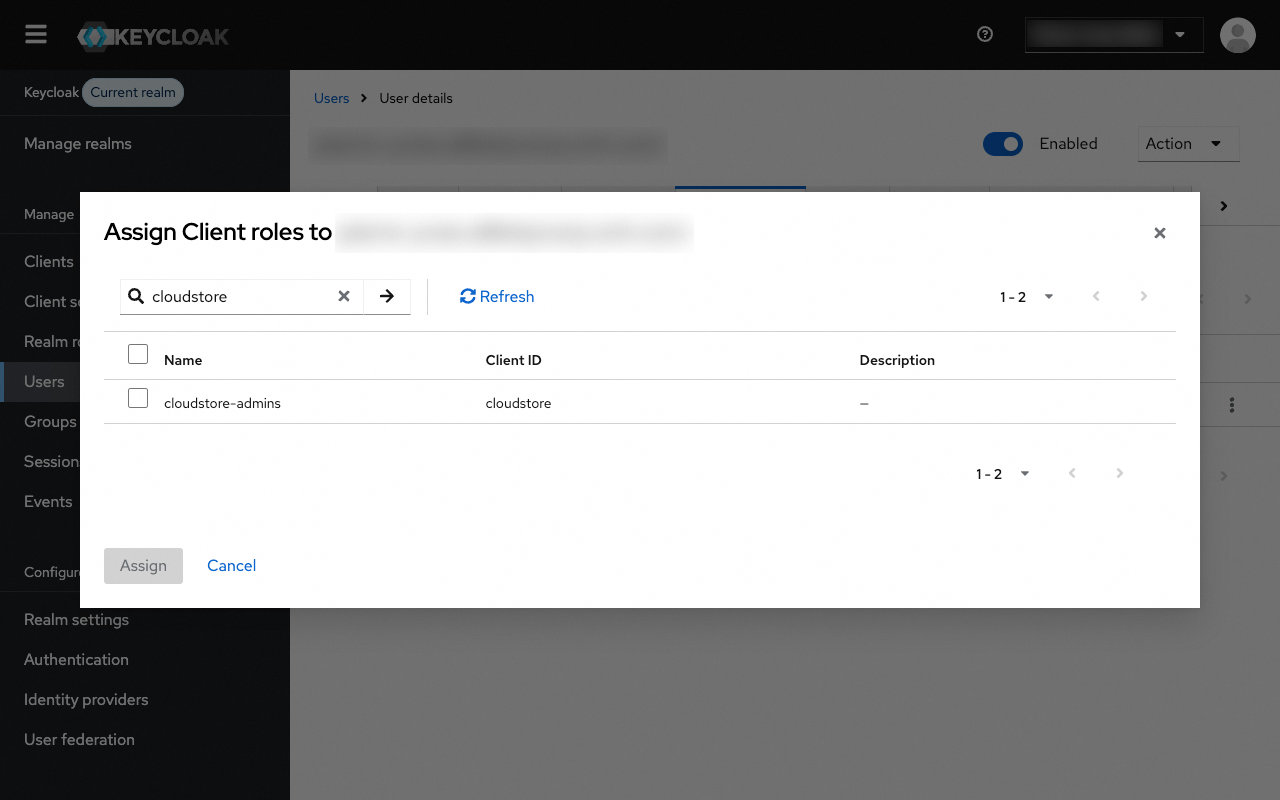Click the user avatar icon

pyautogui.click(x=1237, y=34)
